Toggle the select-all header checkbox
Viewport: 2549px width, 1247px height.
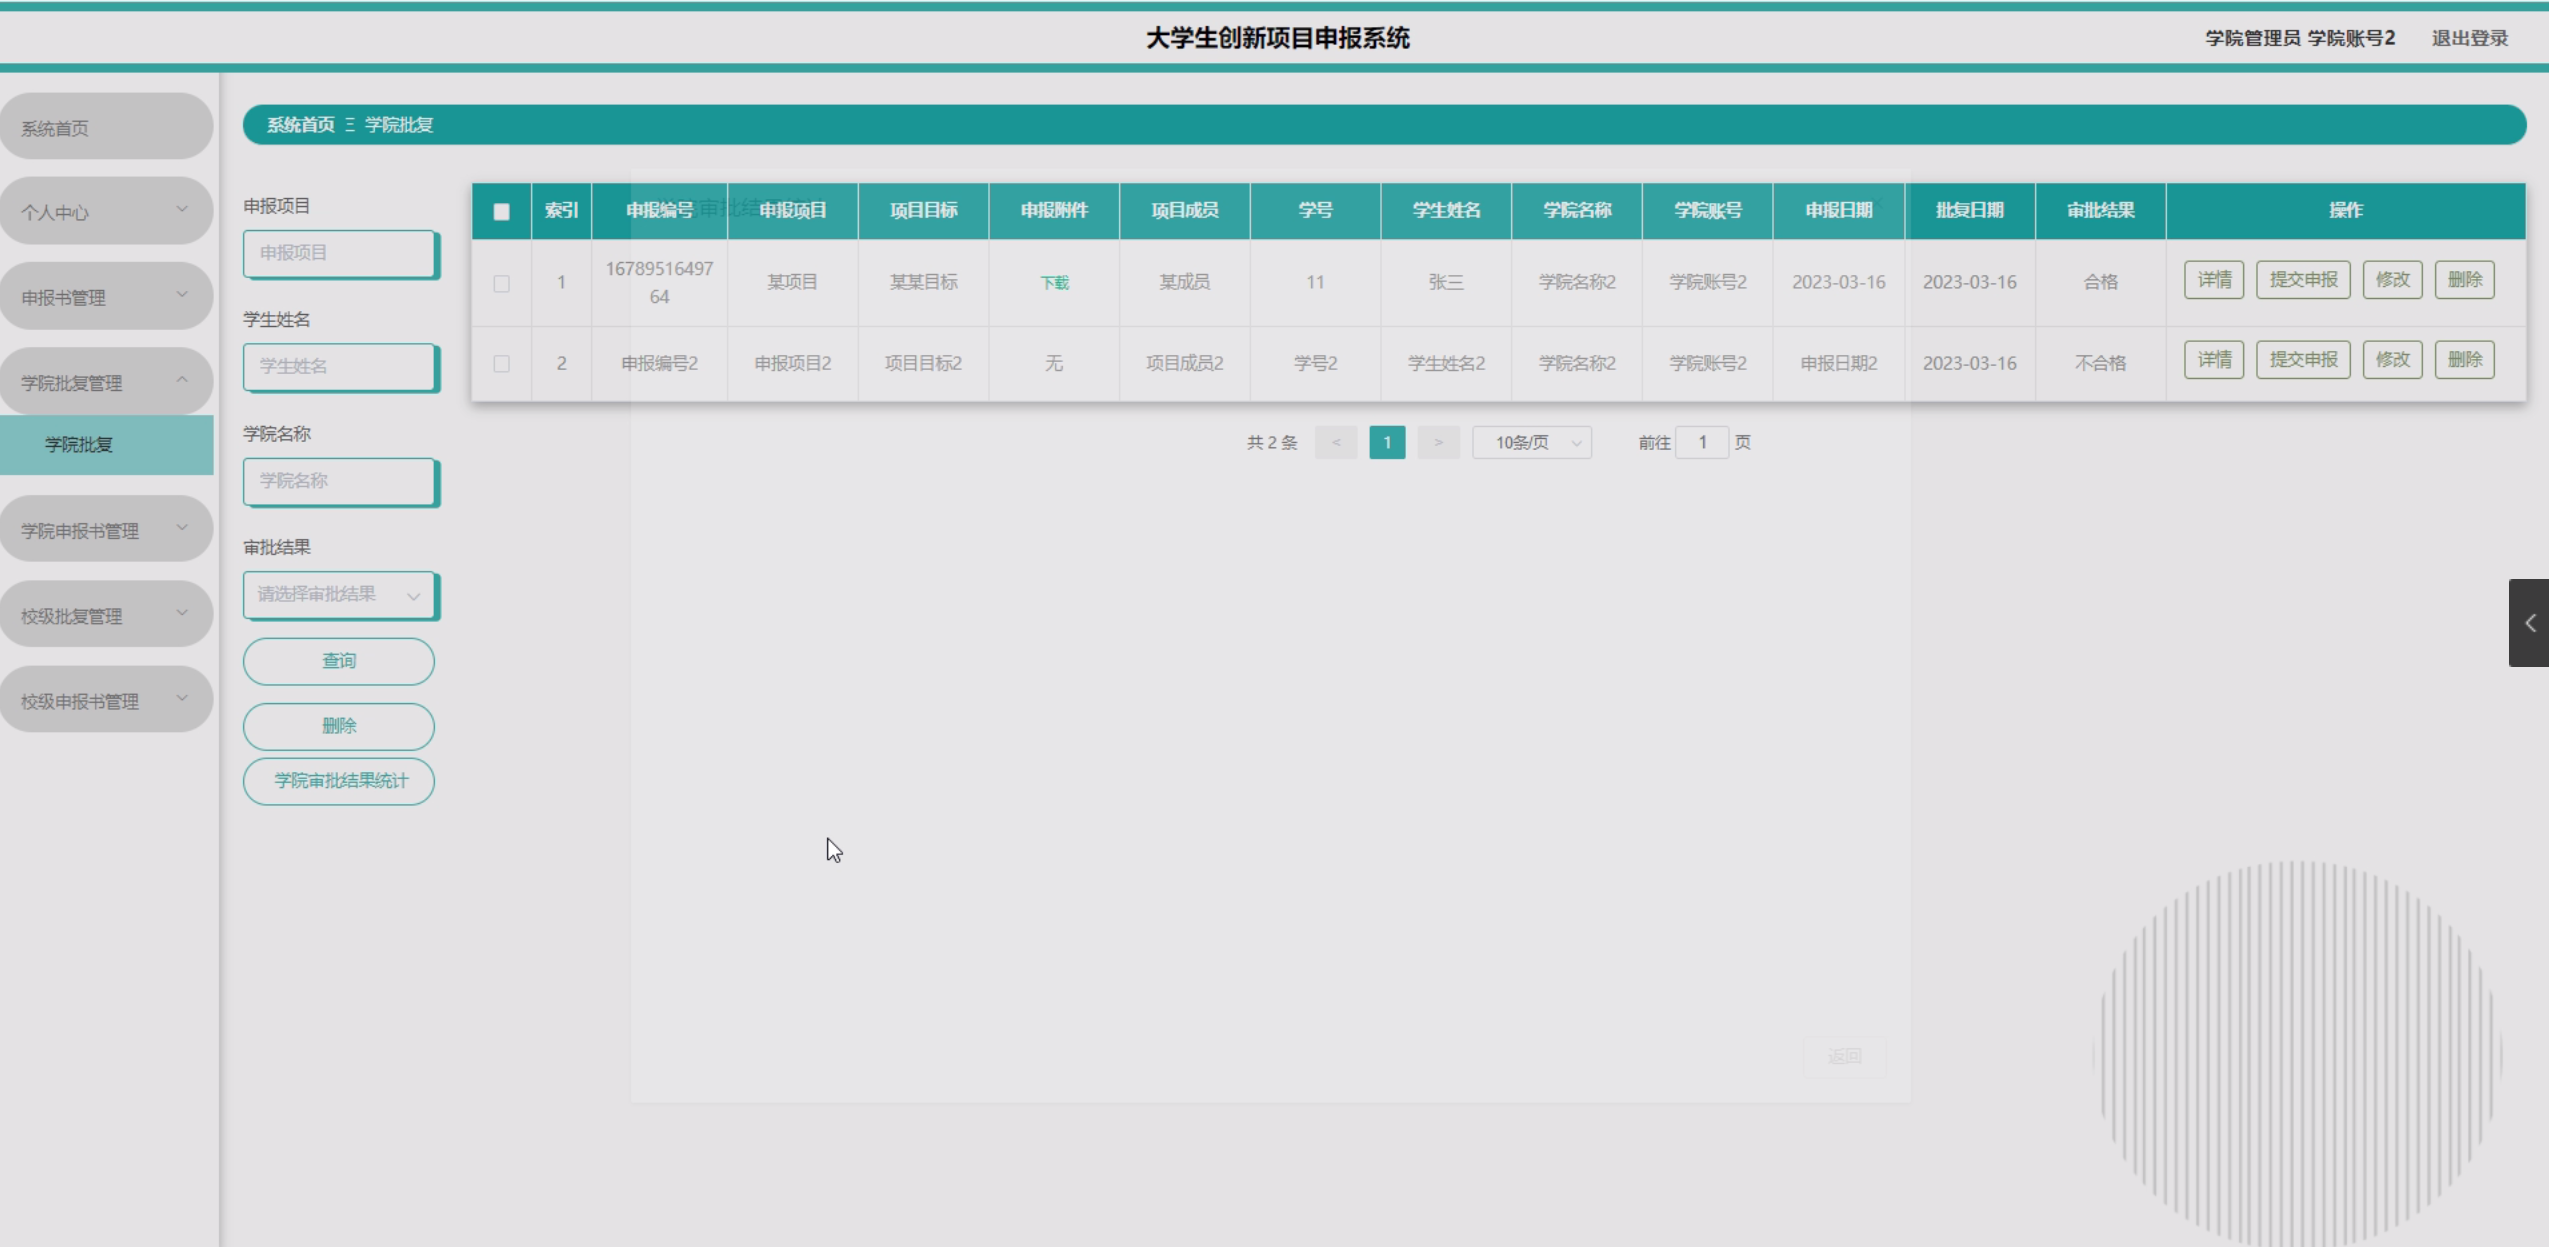[502, 211]
